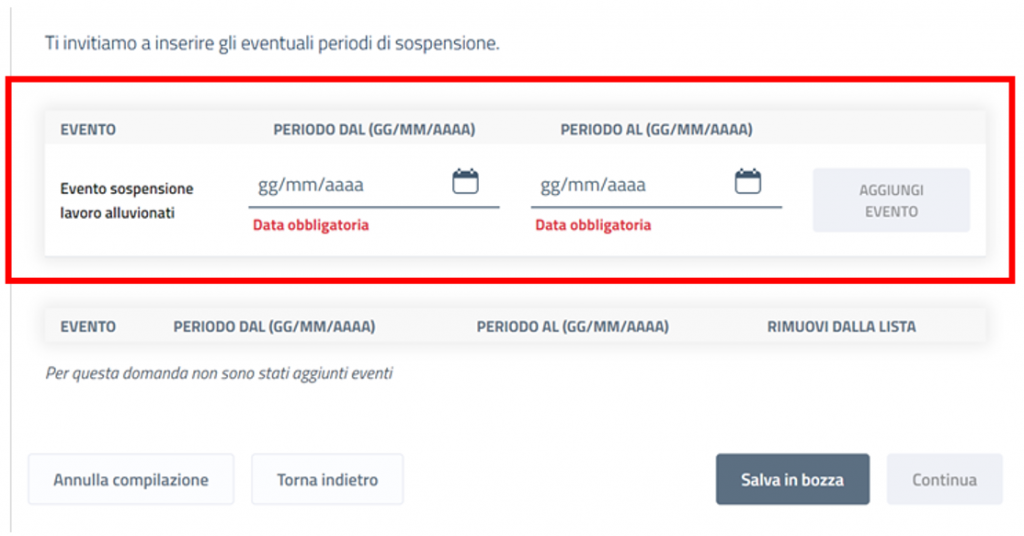Click the RIMUOVI DALLA LISTA column header

841,326
